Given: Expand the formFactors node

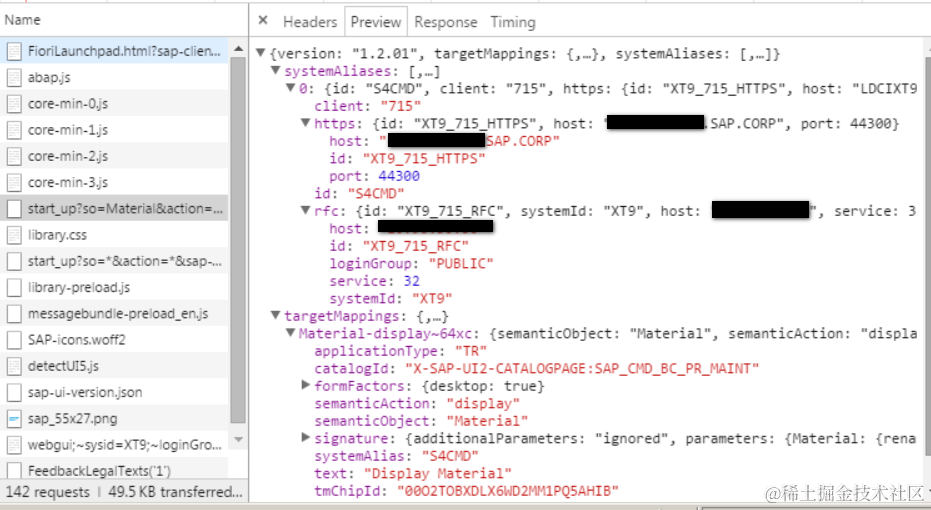Looking at the screenshot, I should [x=305, y=385].
